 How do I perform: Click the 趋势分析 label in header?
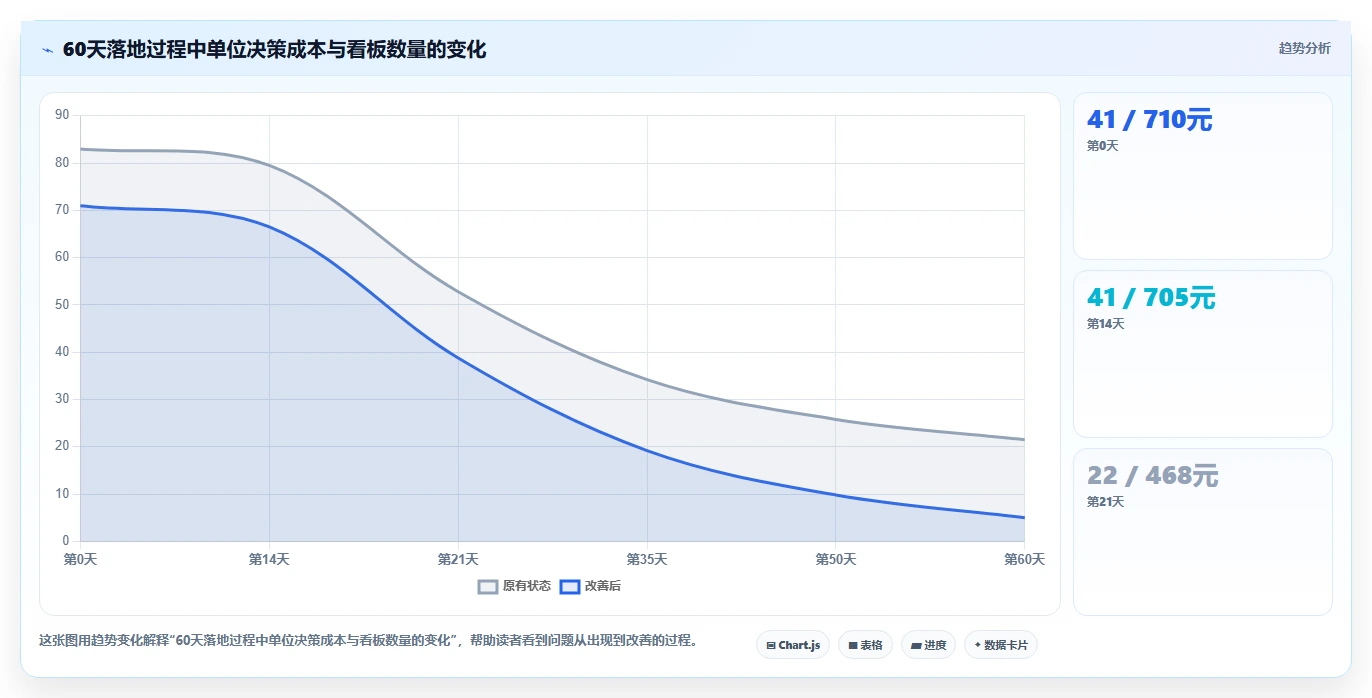1304,48
